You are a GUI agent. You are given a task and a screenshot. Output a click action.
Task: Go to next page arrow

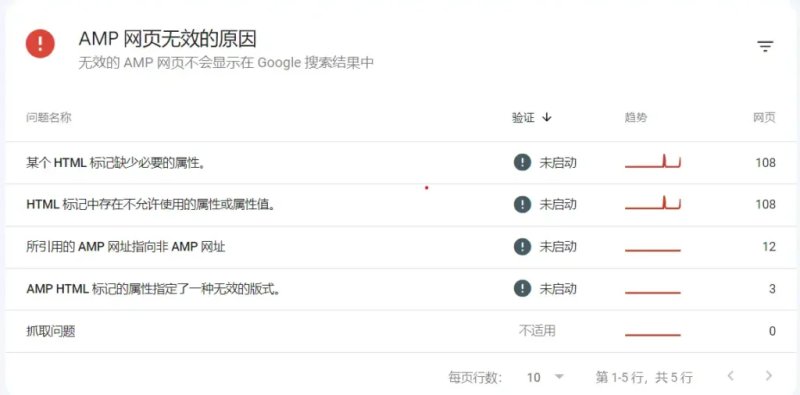click(x=769, y=377)
